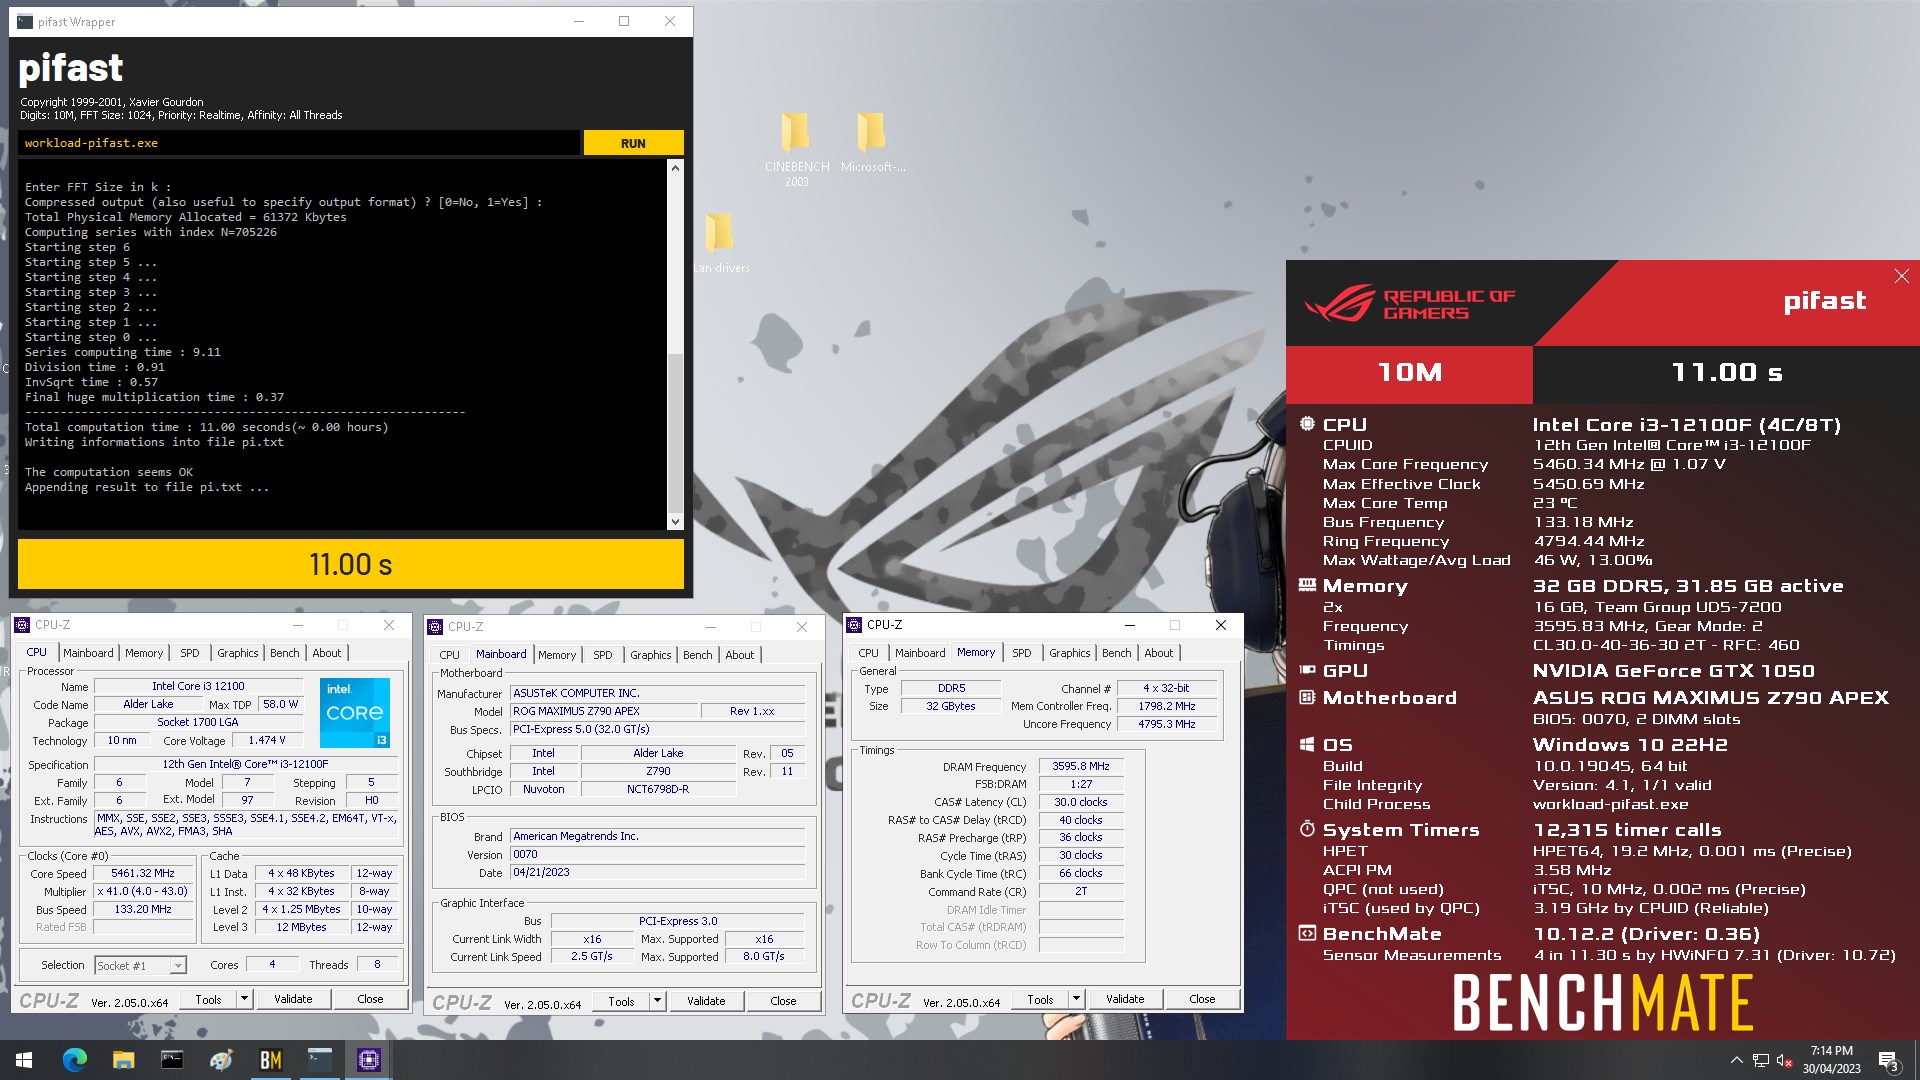Expand Tools dropdown arrow in right CPU-Z
The width and height of the screenshot is (1920, 1080).
tap(1076, 998)
